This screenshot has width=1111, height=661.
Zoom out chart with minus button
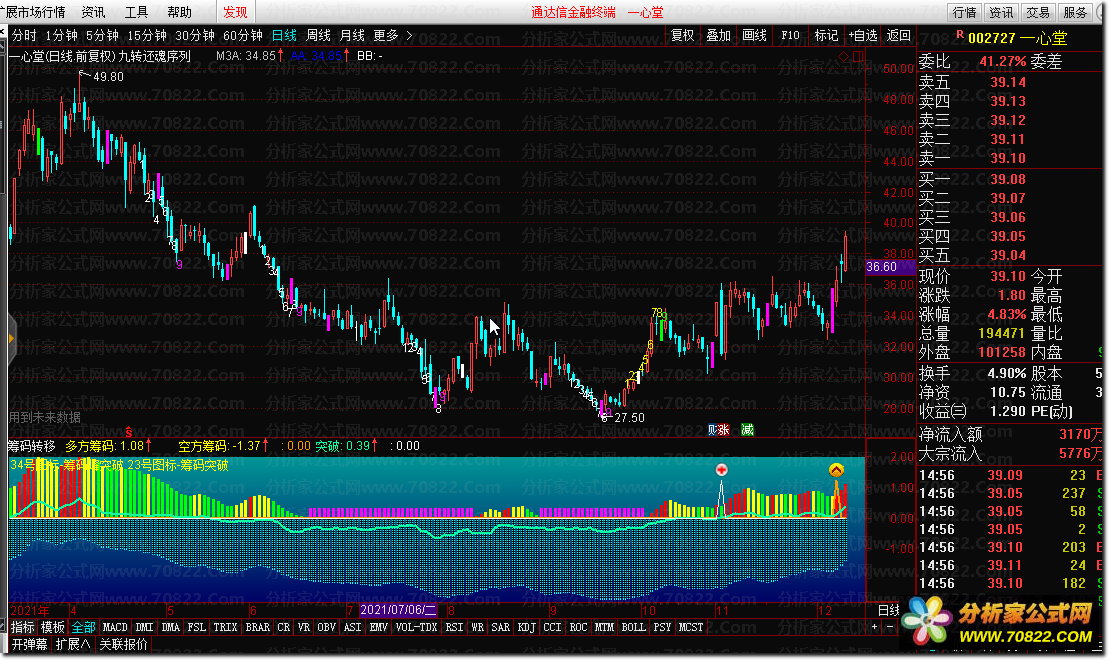click(x=890, y=627)
